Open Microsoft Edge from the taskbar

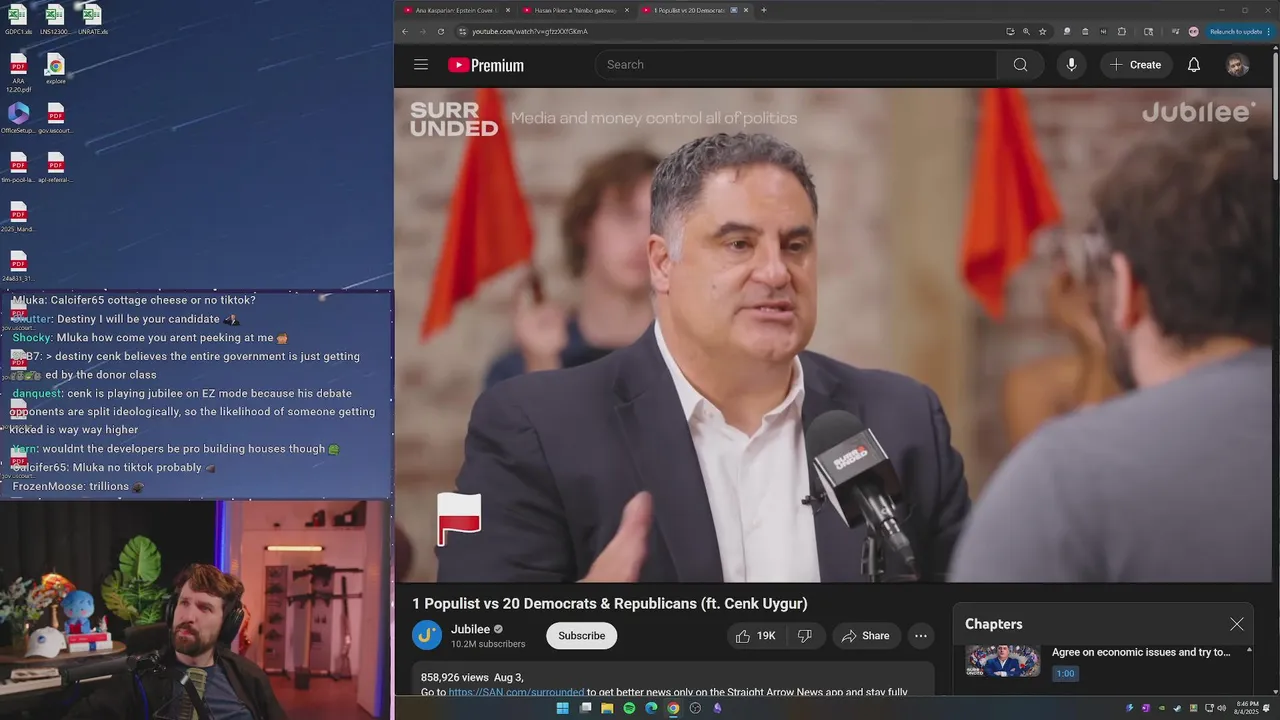(651, 708)
